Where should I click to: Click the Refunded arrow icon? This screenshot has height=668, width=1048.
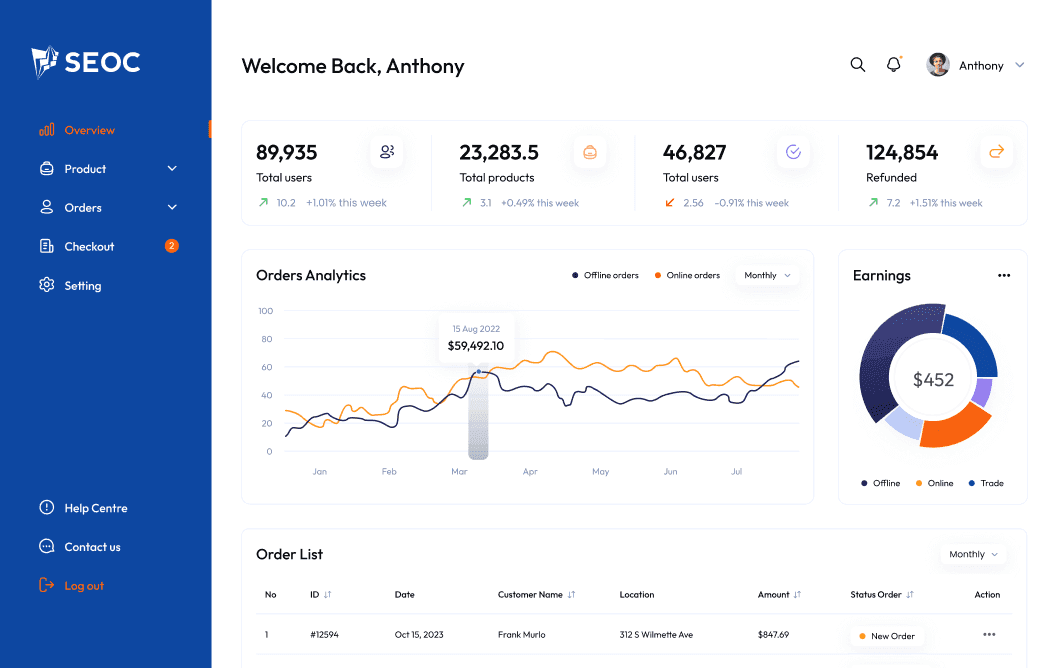click(x=996, y=152)
